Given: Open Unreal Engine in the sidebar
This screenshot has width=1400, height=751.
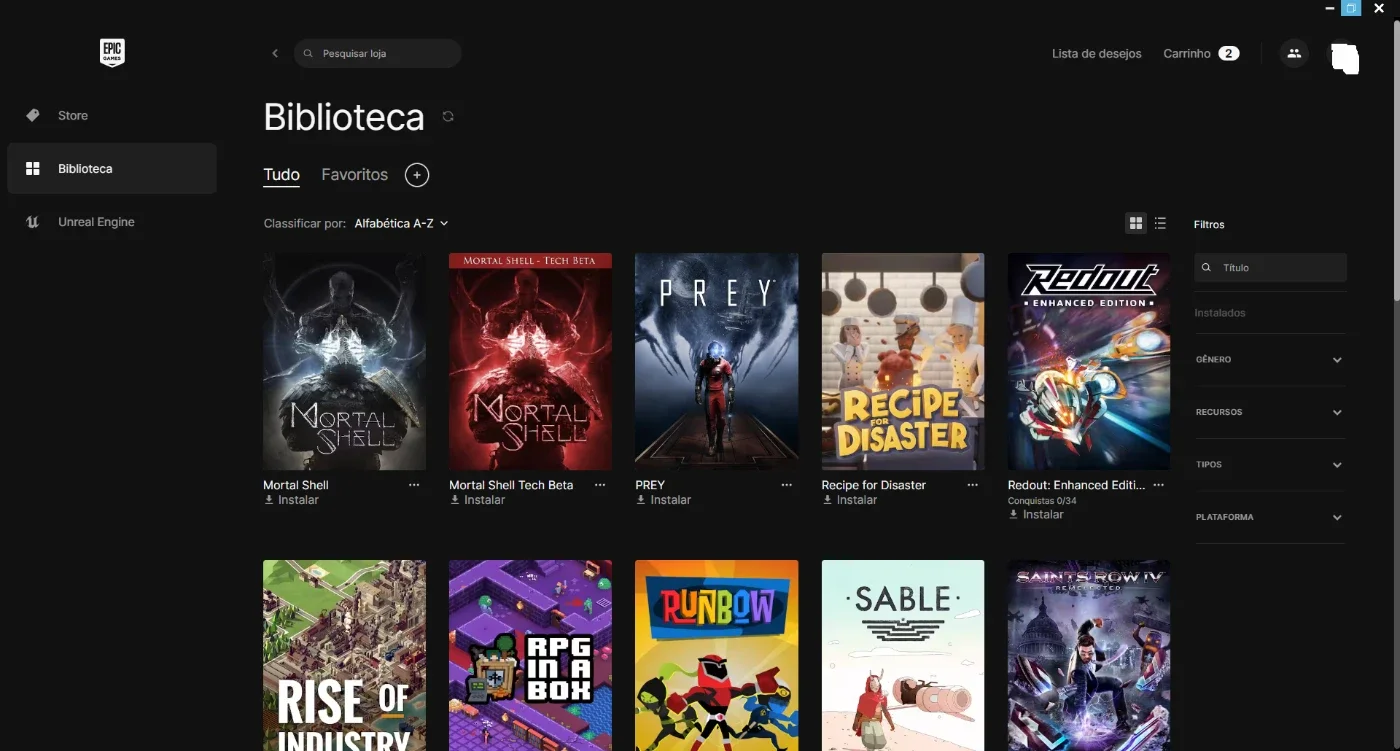Looking at the screenshot, I should pyautogui.click(x=112, y=222).
